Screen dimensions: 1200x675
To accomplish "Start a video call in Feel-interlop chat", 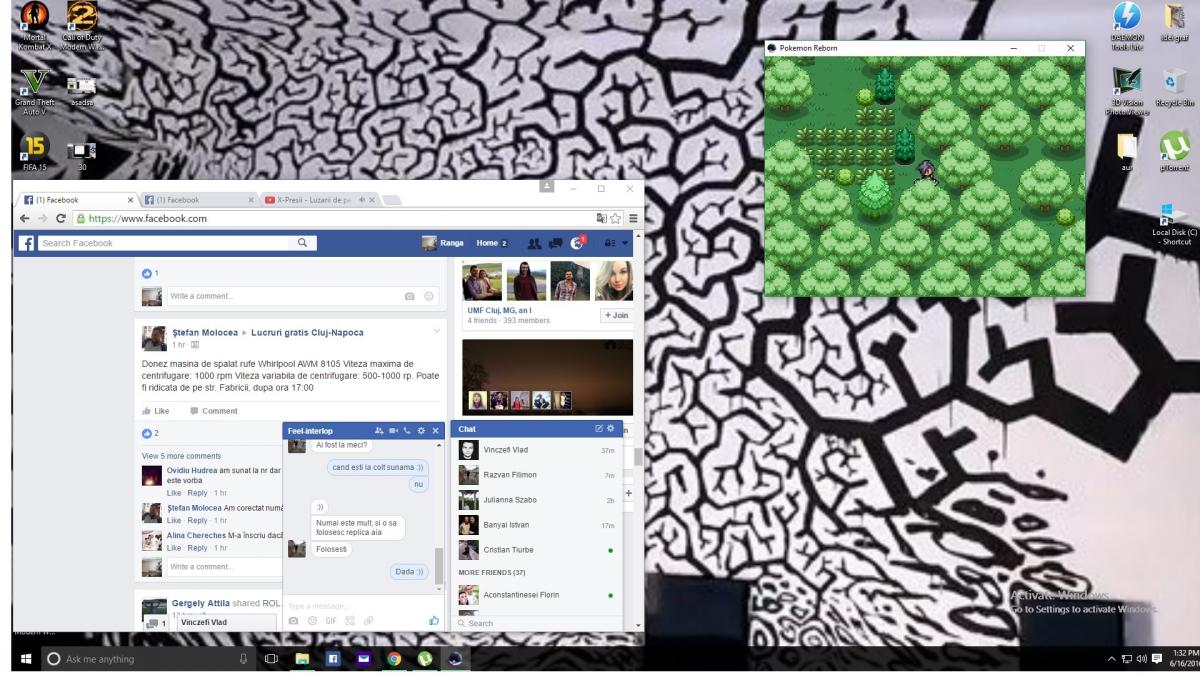I will [393, 430].
